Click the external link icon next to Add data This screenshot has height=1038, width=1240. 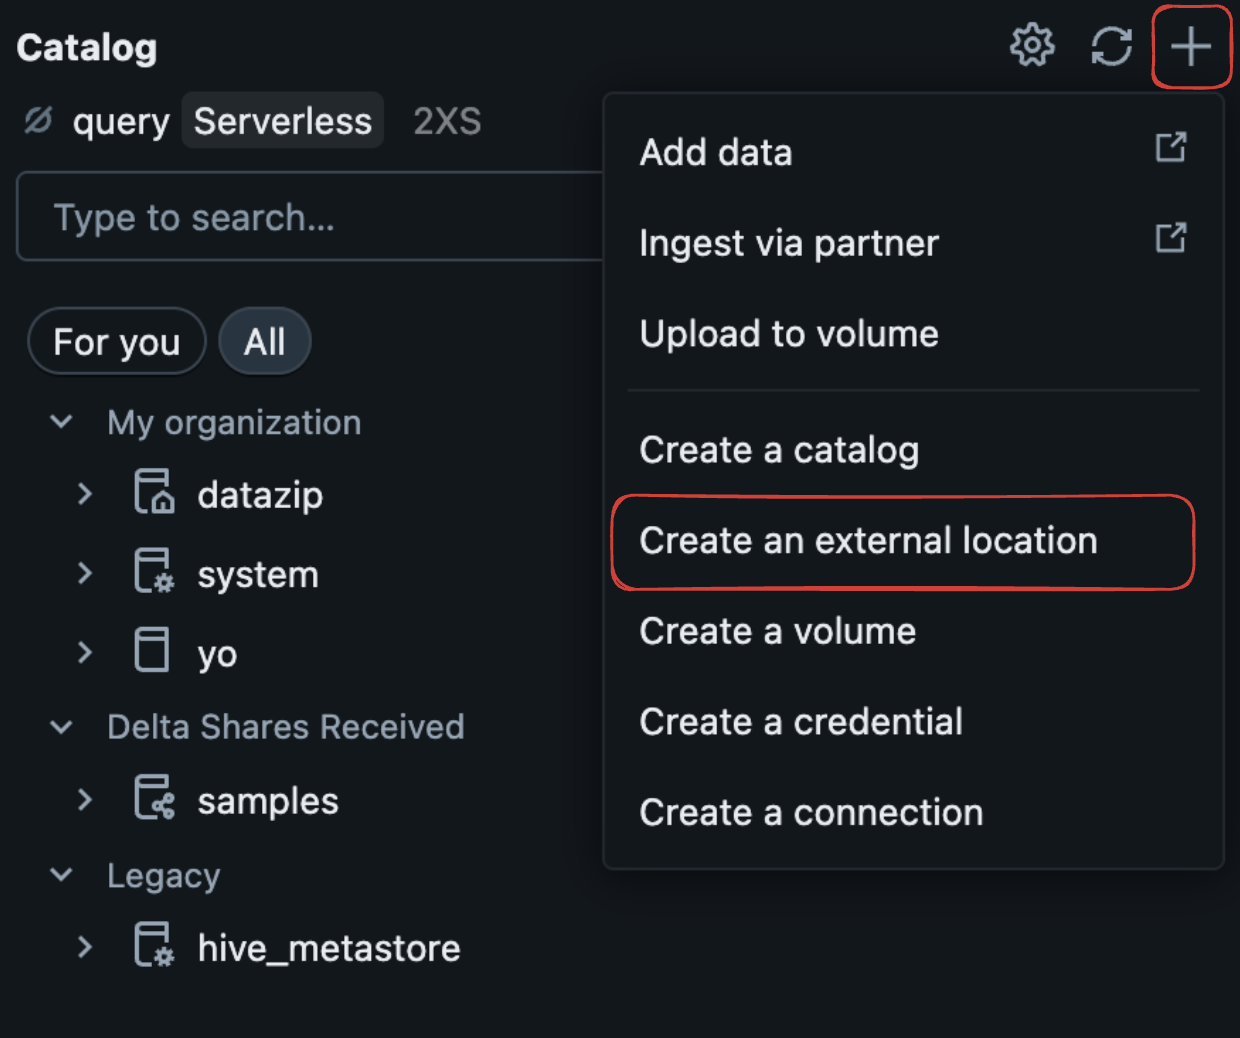pos(1171,147)
